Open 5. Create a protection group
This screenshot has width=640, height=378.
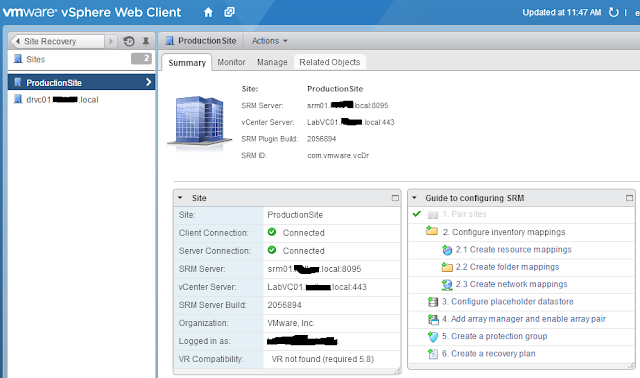pos(495,336)
